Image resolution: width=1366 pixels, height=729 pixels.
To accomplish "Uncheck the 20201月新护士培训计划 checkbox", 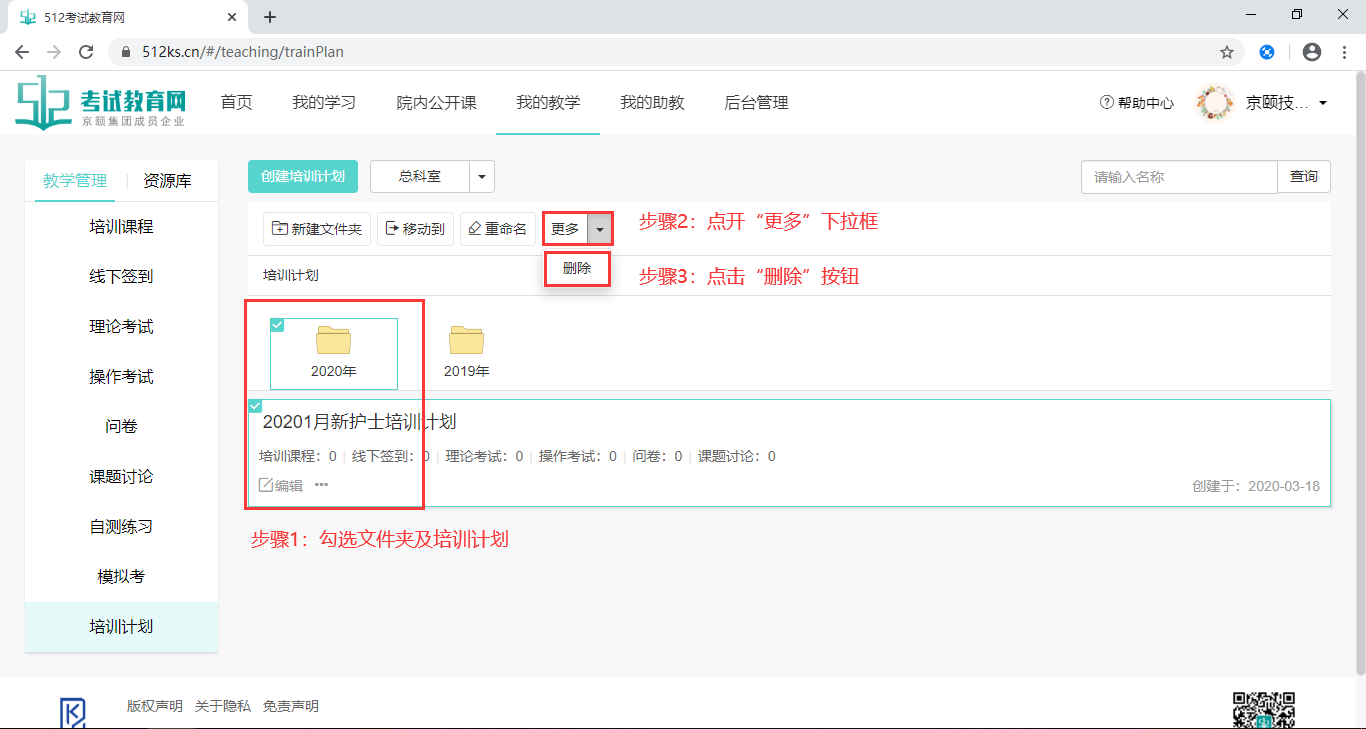I will coord(255,406).
